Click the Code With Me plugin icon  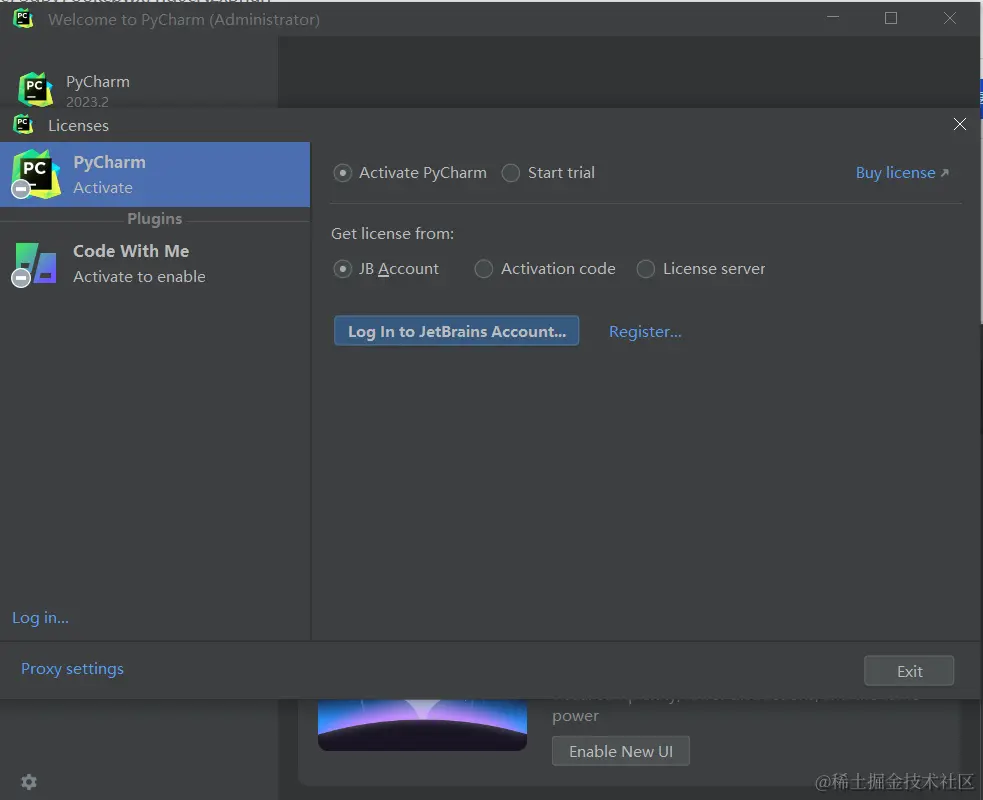34,264
